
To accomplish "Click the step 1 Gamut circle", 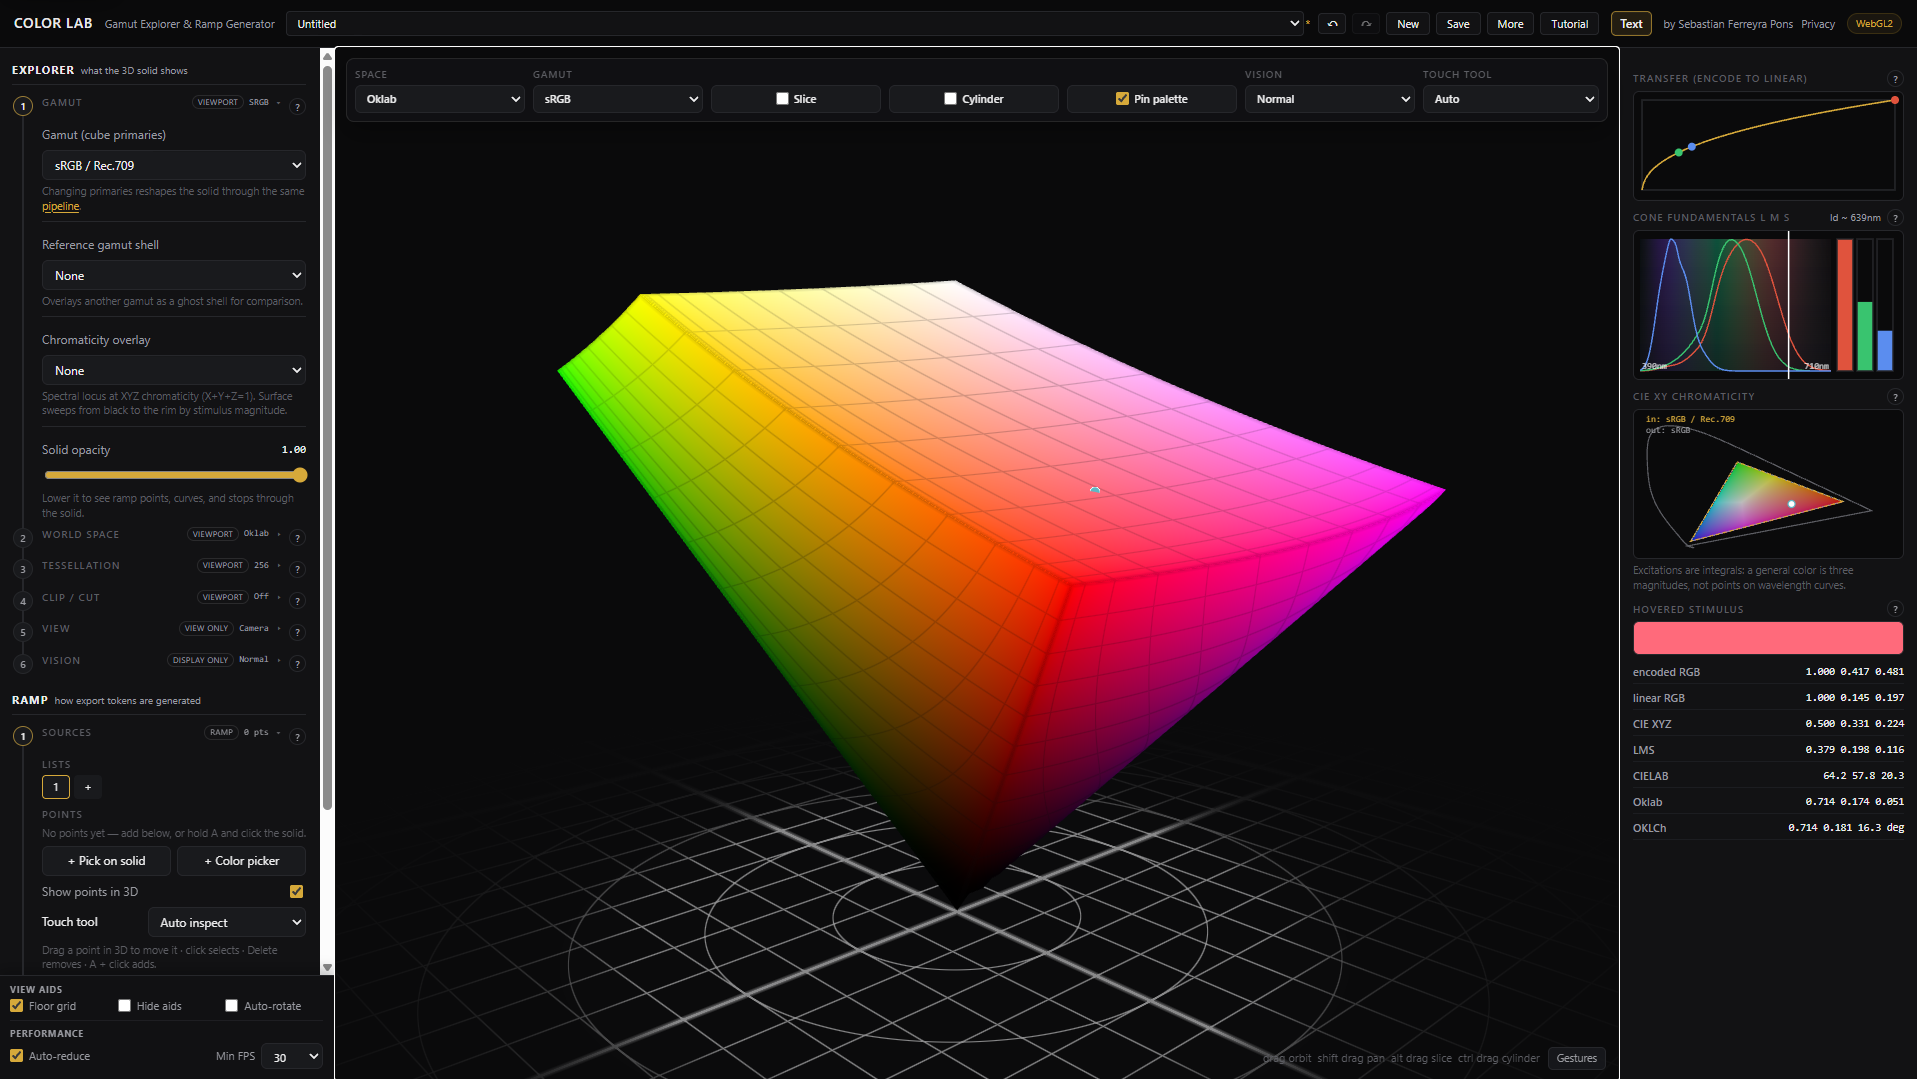I will (23, 106).
